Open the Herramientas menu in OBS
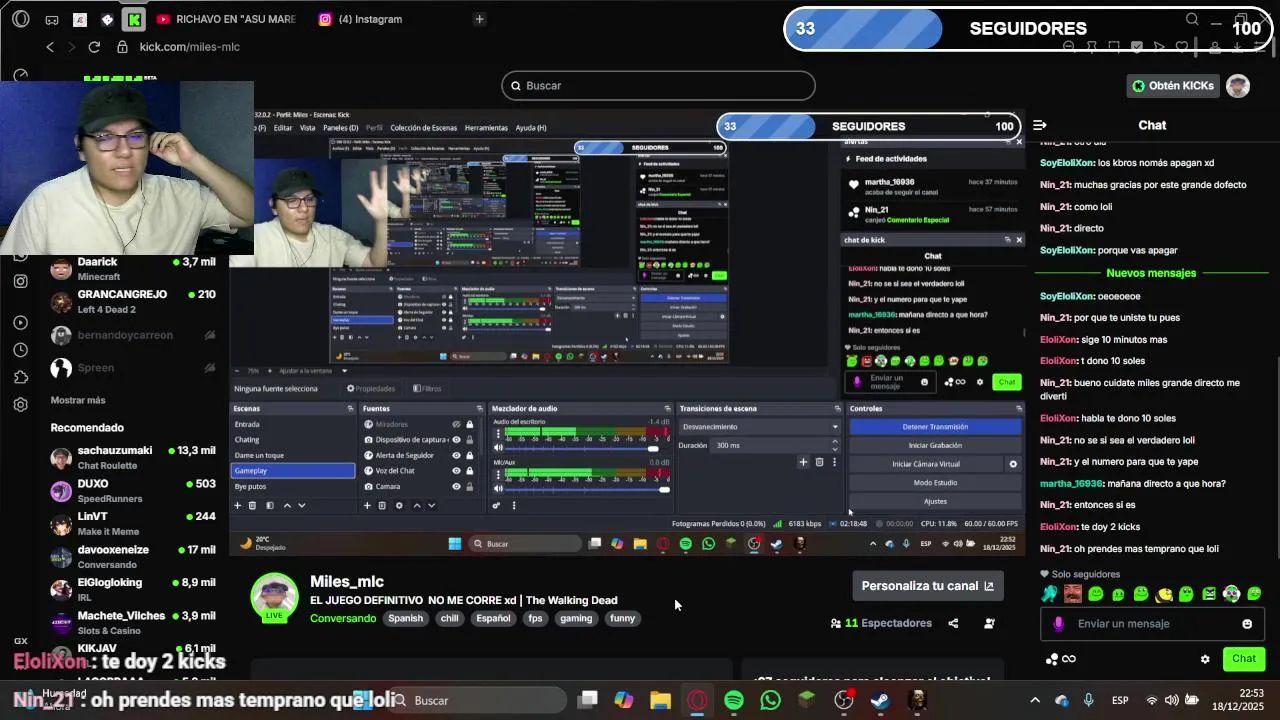The width and height of the screenshot is (1280, 720). point(486,128)
